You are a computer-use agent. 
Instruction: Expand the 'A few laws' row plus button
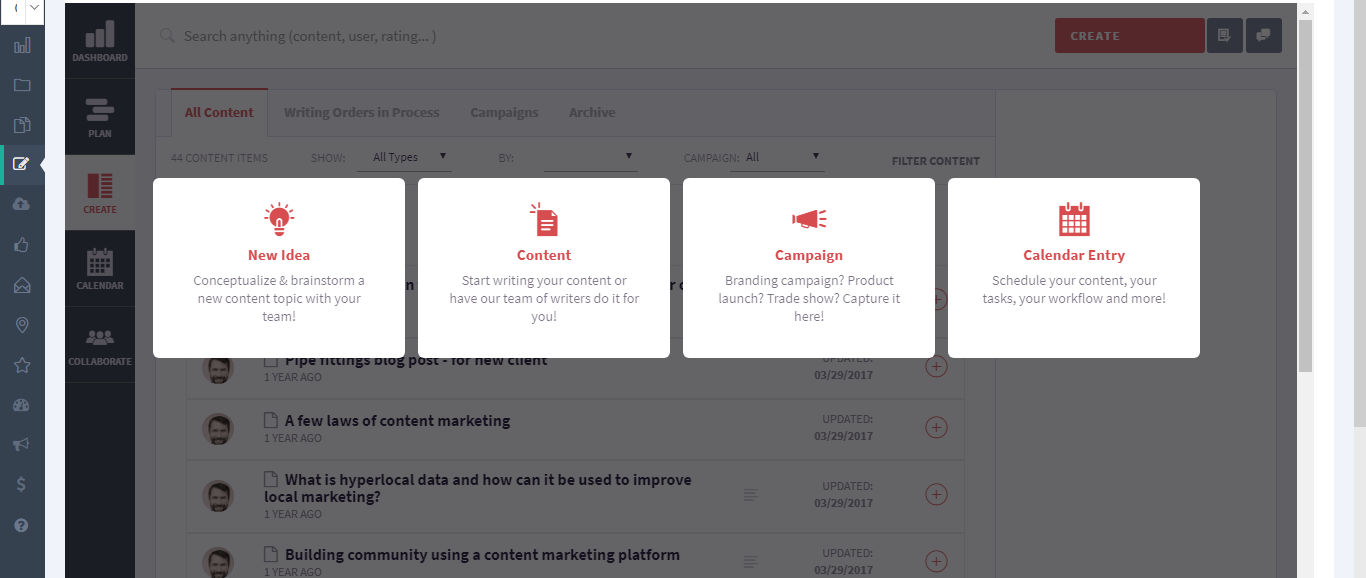point(936,427)
